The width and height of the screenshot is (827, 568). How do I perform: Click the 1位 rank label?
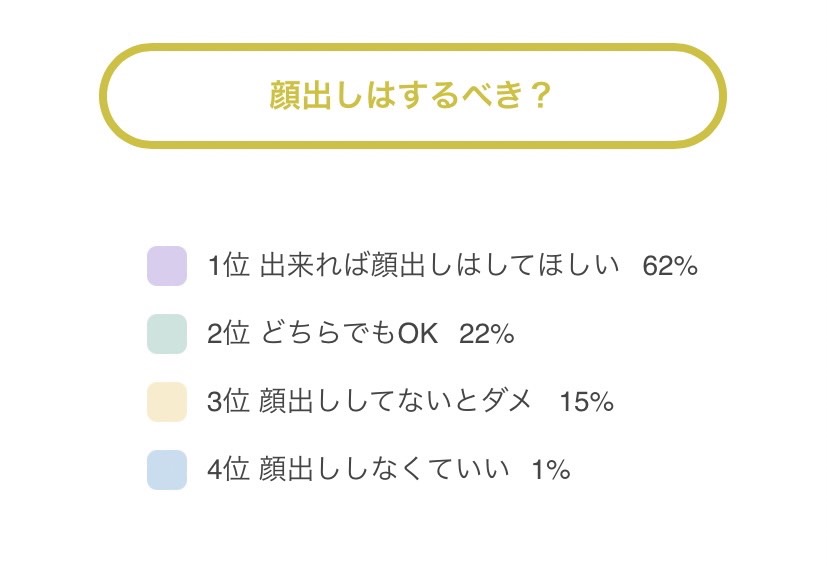[x=229, y=267]
